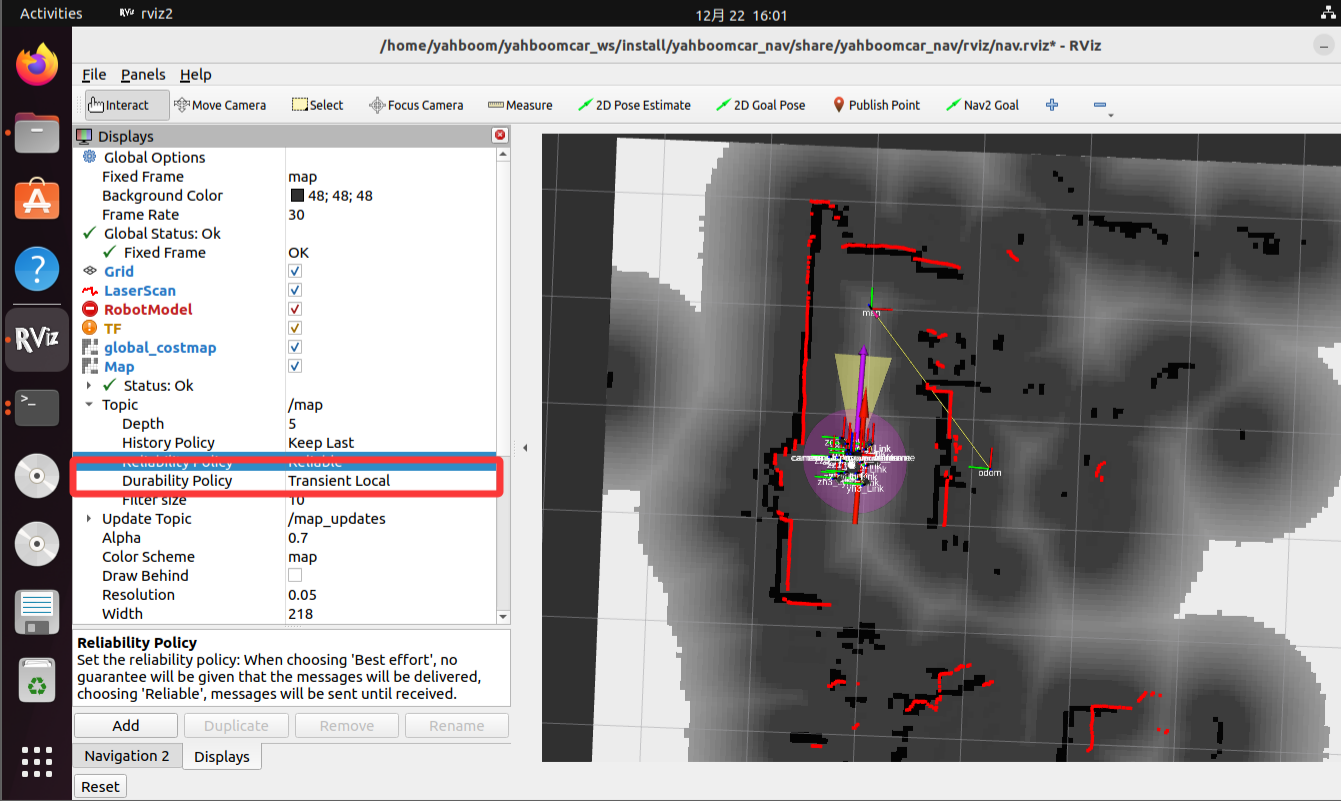Pick the Measure tool
The image size is (1341, 801).
coord(520,105)
